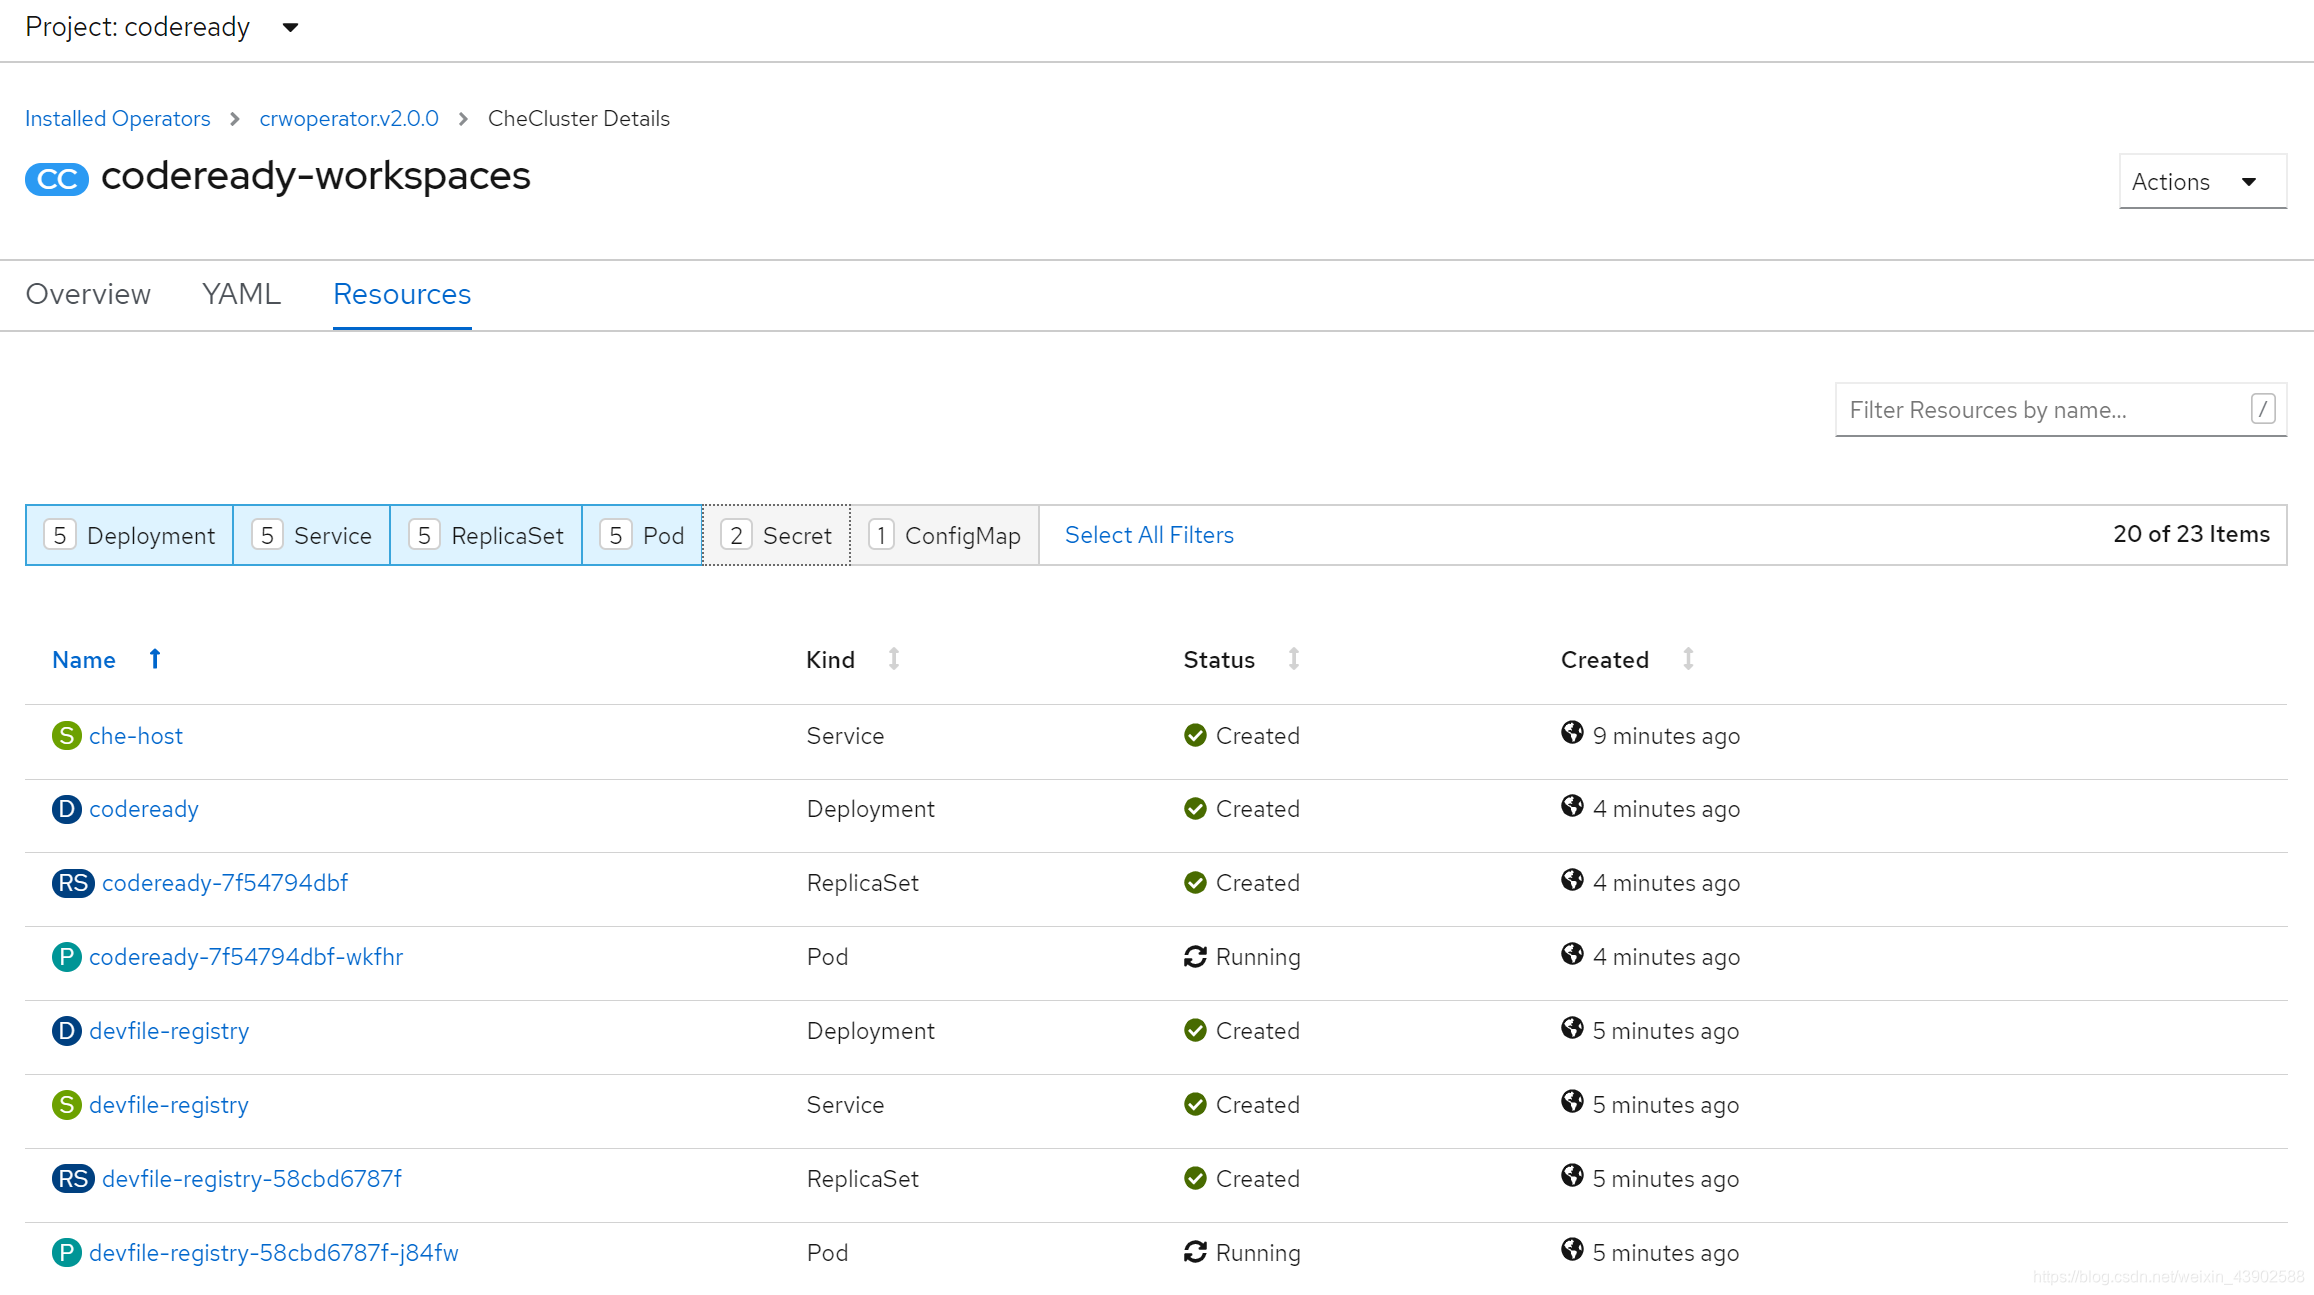Image resolution: width=2314 pixels, height=1295 pixels.
Task: Click the Deployment icon beside devfile-registry
Action: pos(66,1031)
